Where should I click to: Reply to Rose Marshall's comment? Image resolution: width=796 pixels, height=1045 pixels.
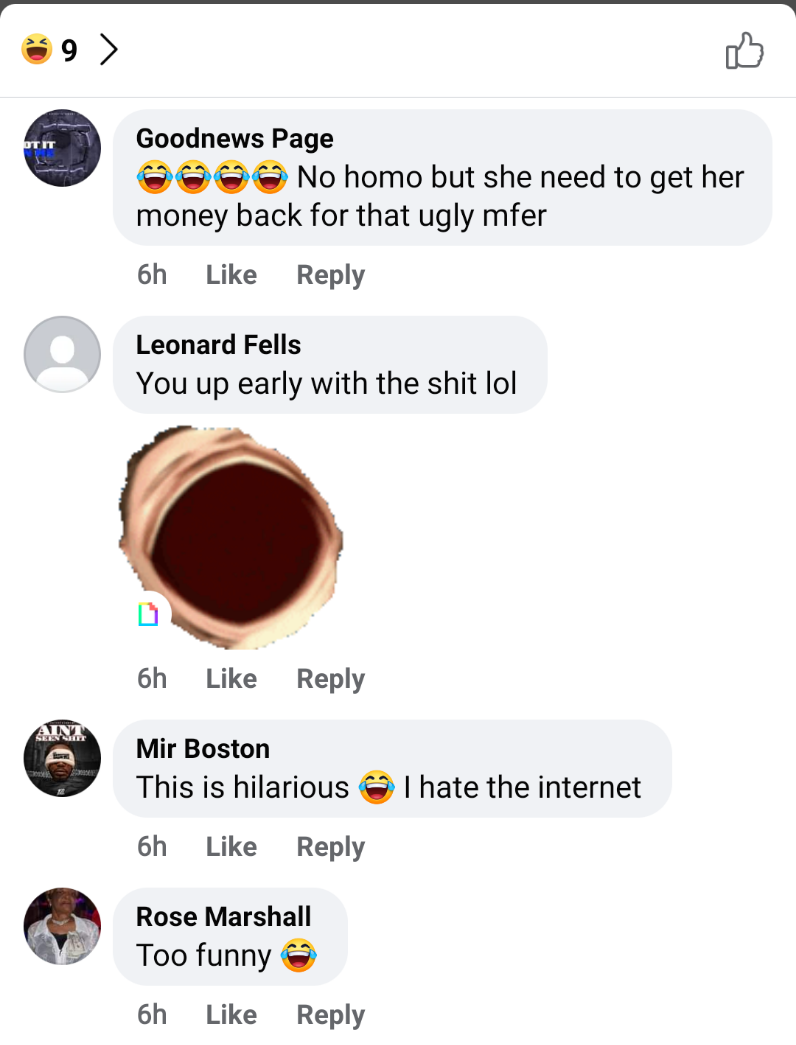pyautogui.click(x=331, y=1015)
